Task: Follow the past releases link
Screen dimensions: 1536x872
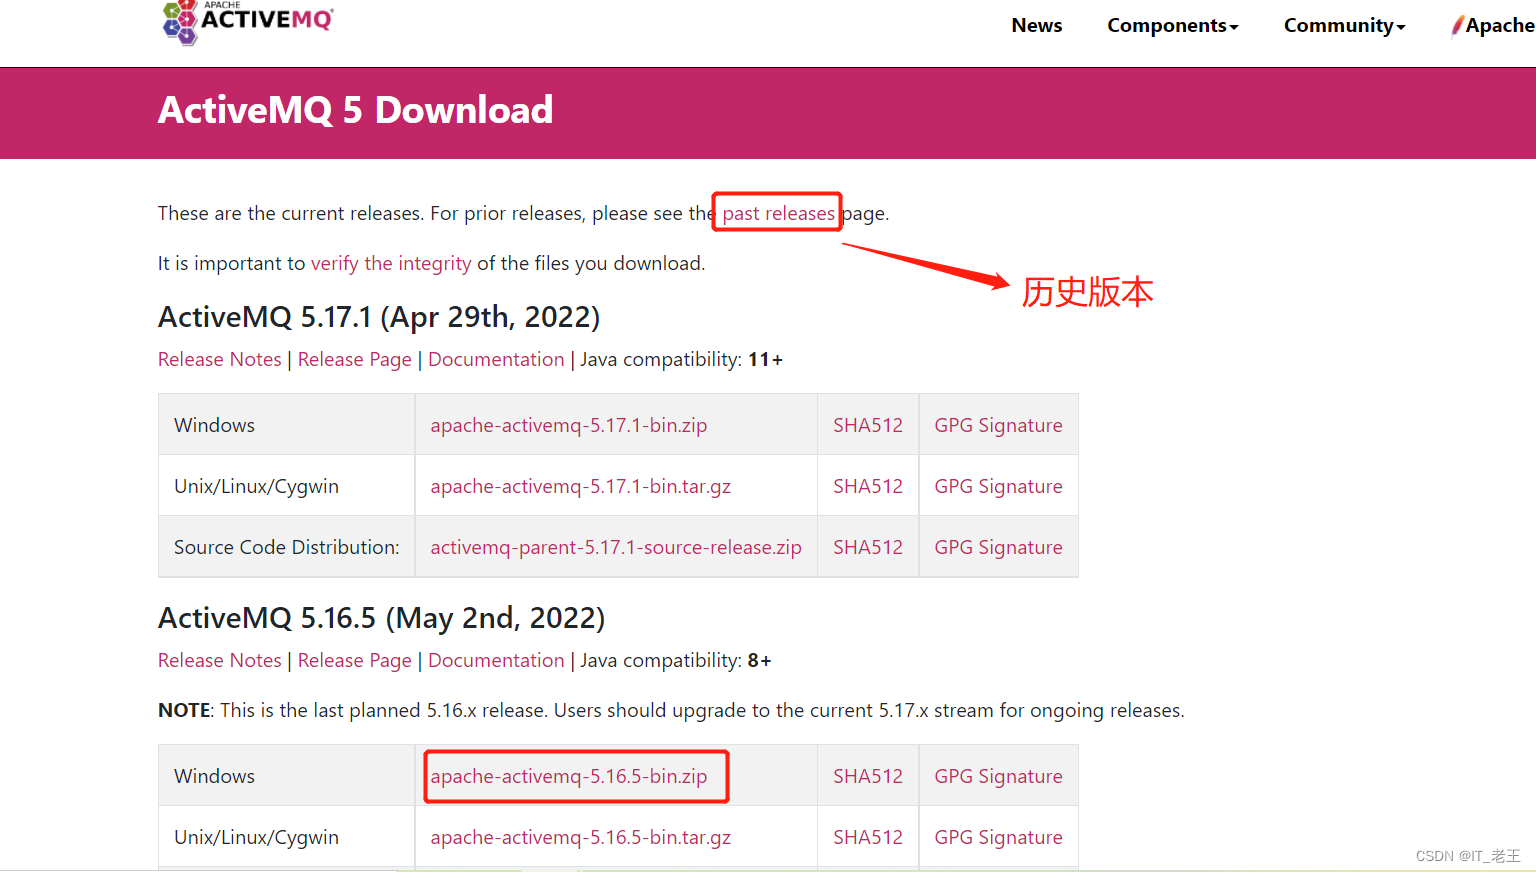Action: point(778,213)
